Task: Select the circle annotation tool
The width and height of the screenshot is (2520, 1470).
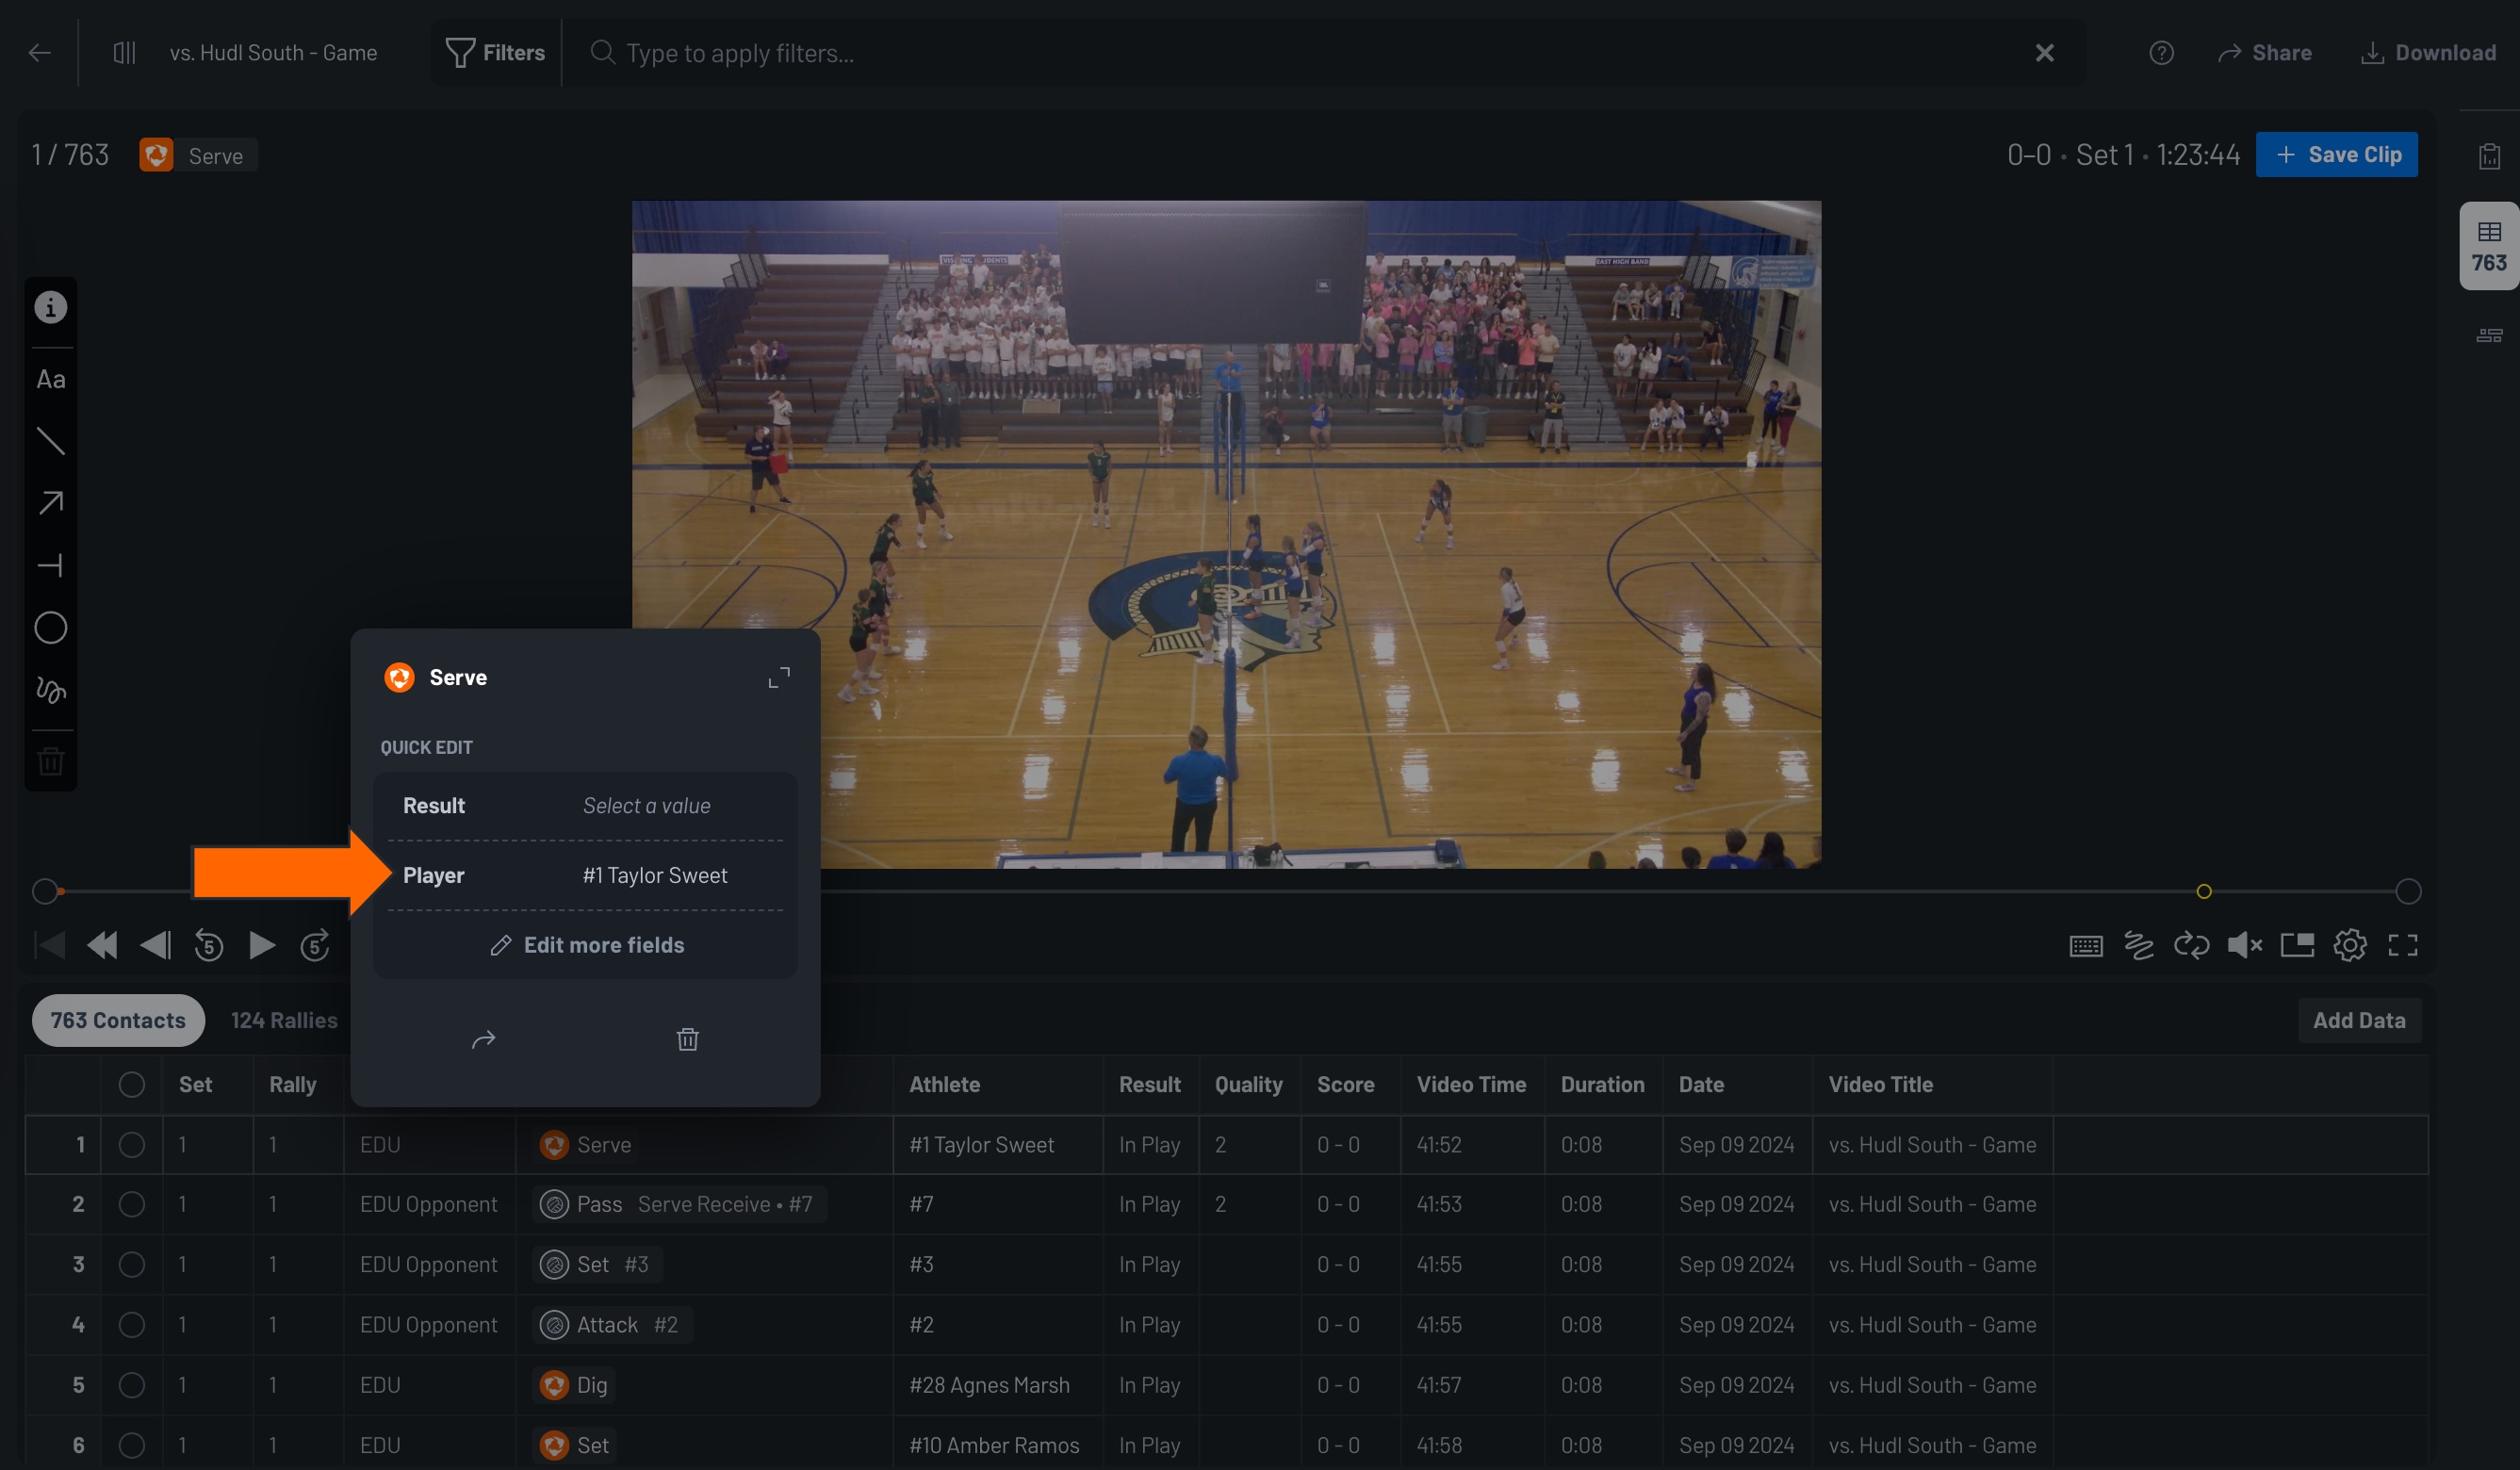Action: (x=50, y=628)
